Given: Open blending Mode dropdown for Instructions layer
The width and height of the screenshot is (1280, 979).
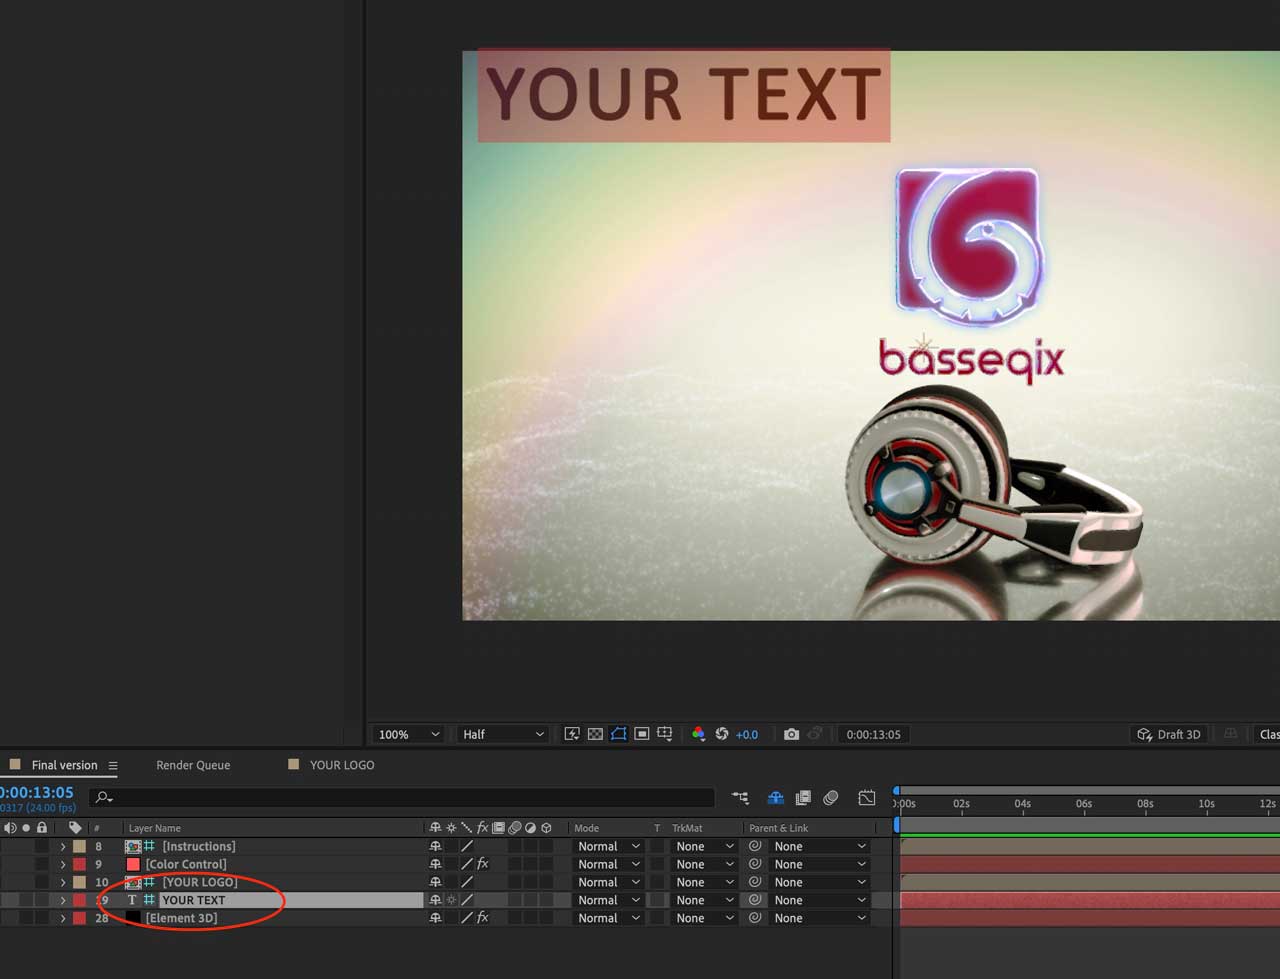Looking at the screenshot, I should (x=609, y=846).
